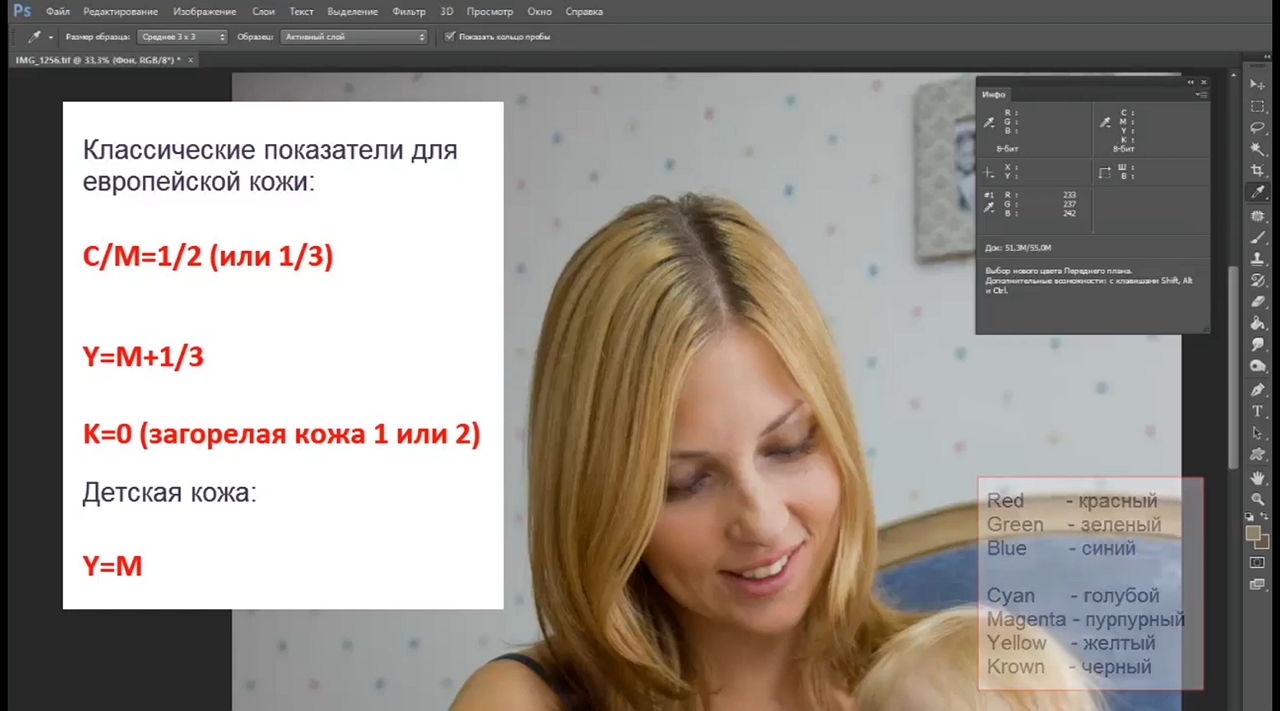Select the Zoom tool
The height and width of the screenshot is (711, 1280).
click(1258, 499)
